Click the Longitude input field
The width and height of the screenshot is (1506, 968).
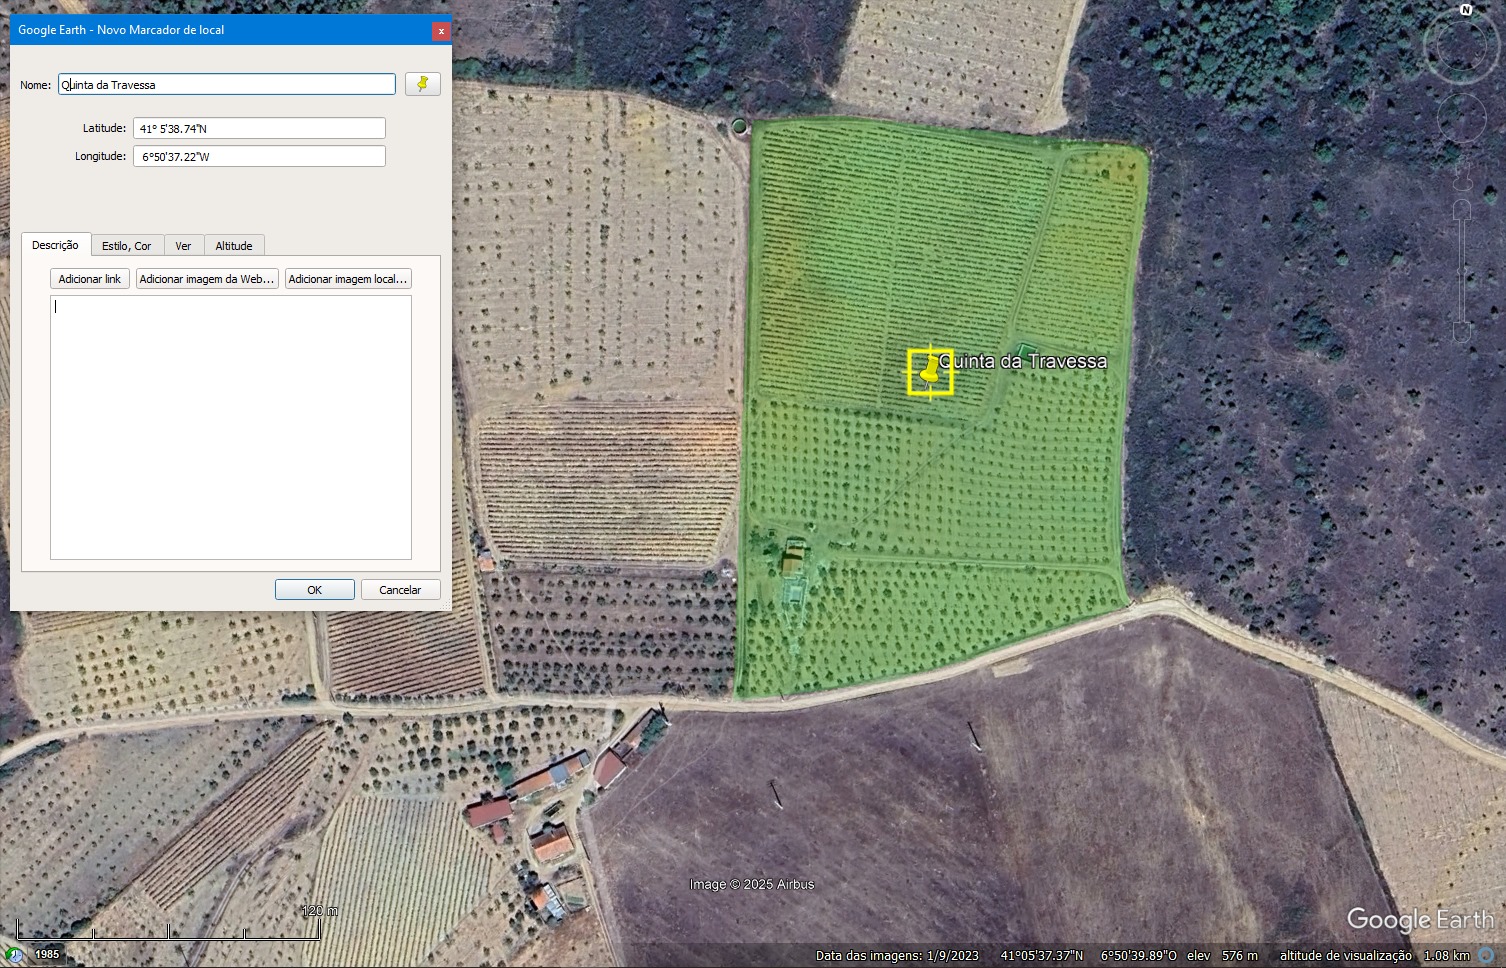pos(259,156)
